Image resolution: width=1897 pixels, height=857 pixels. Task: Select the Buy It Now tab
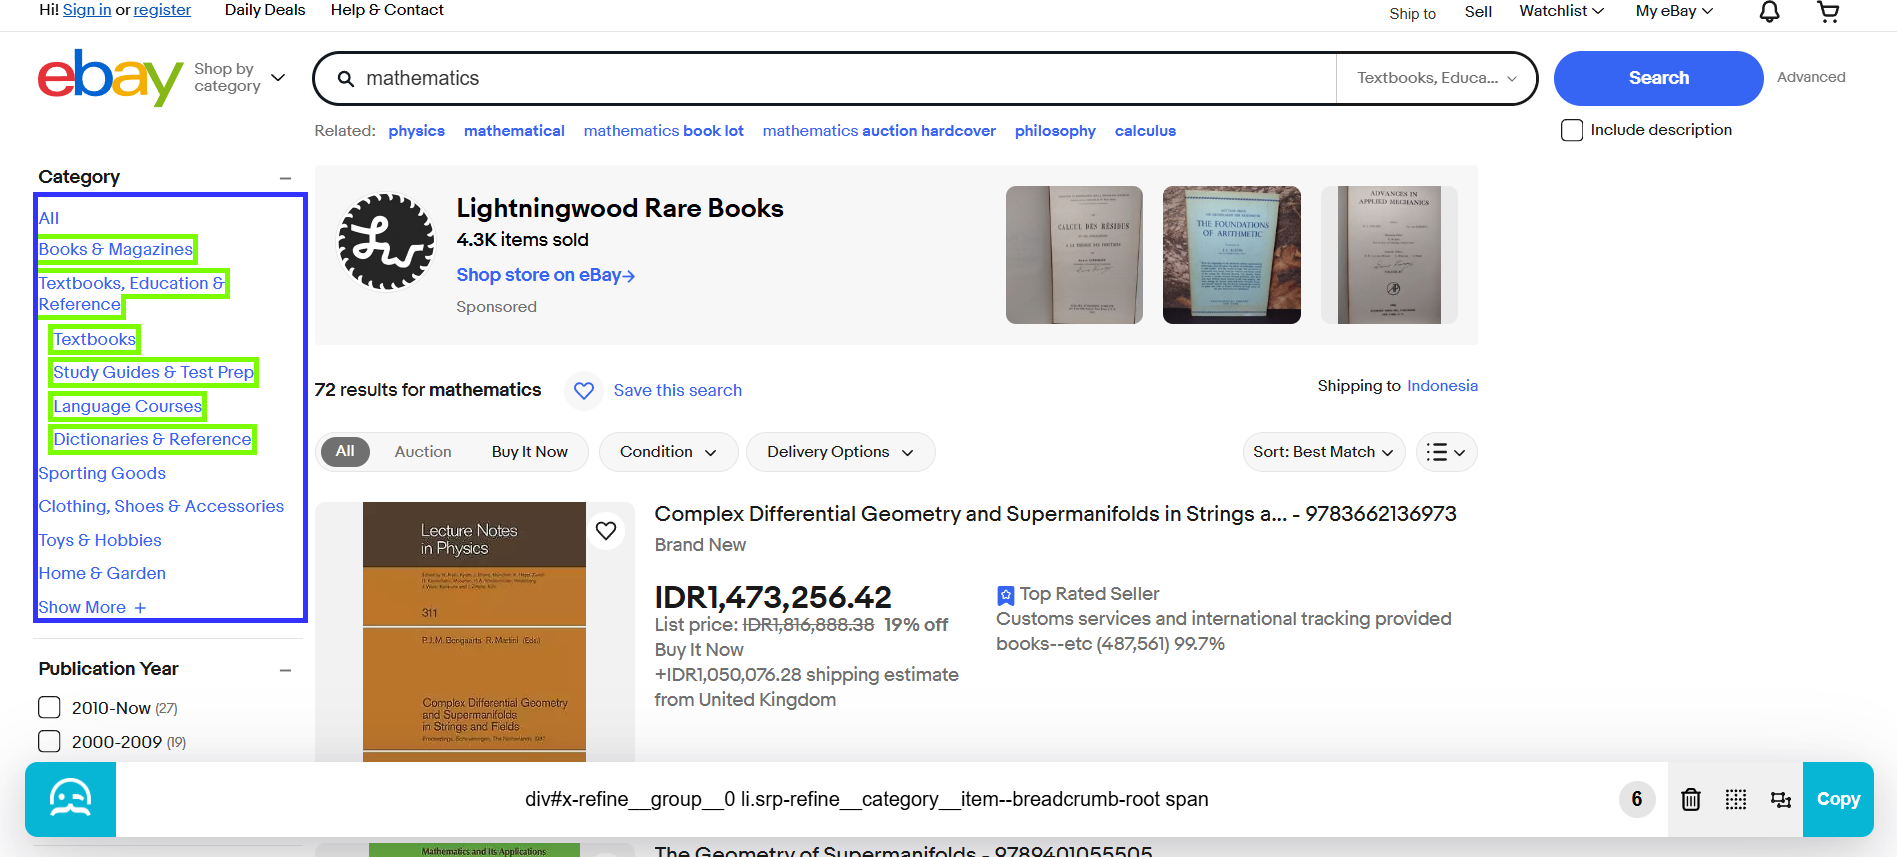(x=530, y=452)
